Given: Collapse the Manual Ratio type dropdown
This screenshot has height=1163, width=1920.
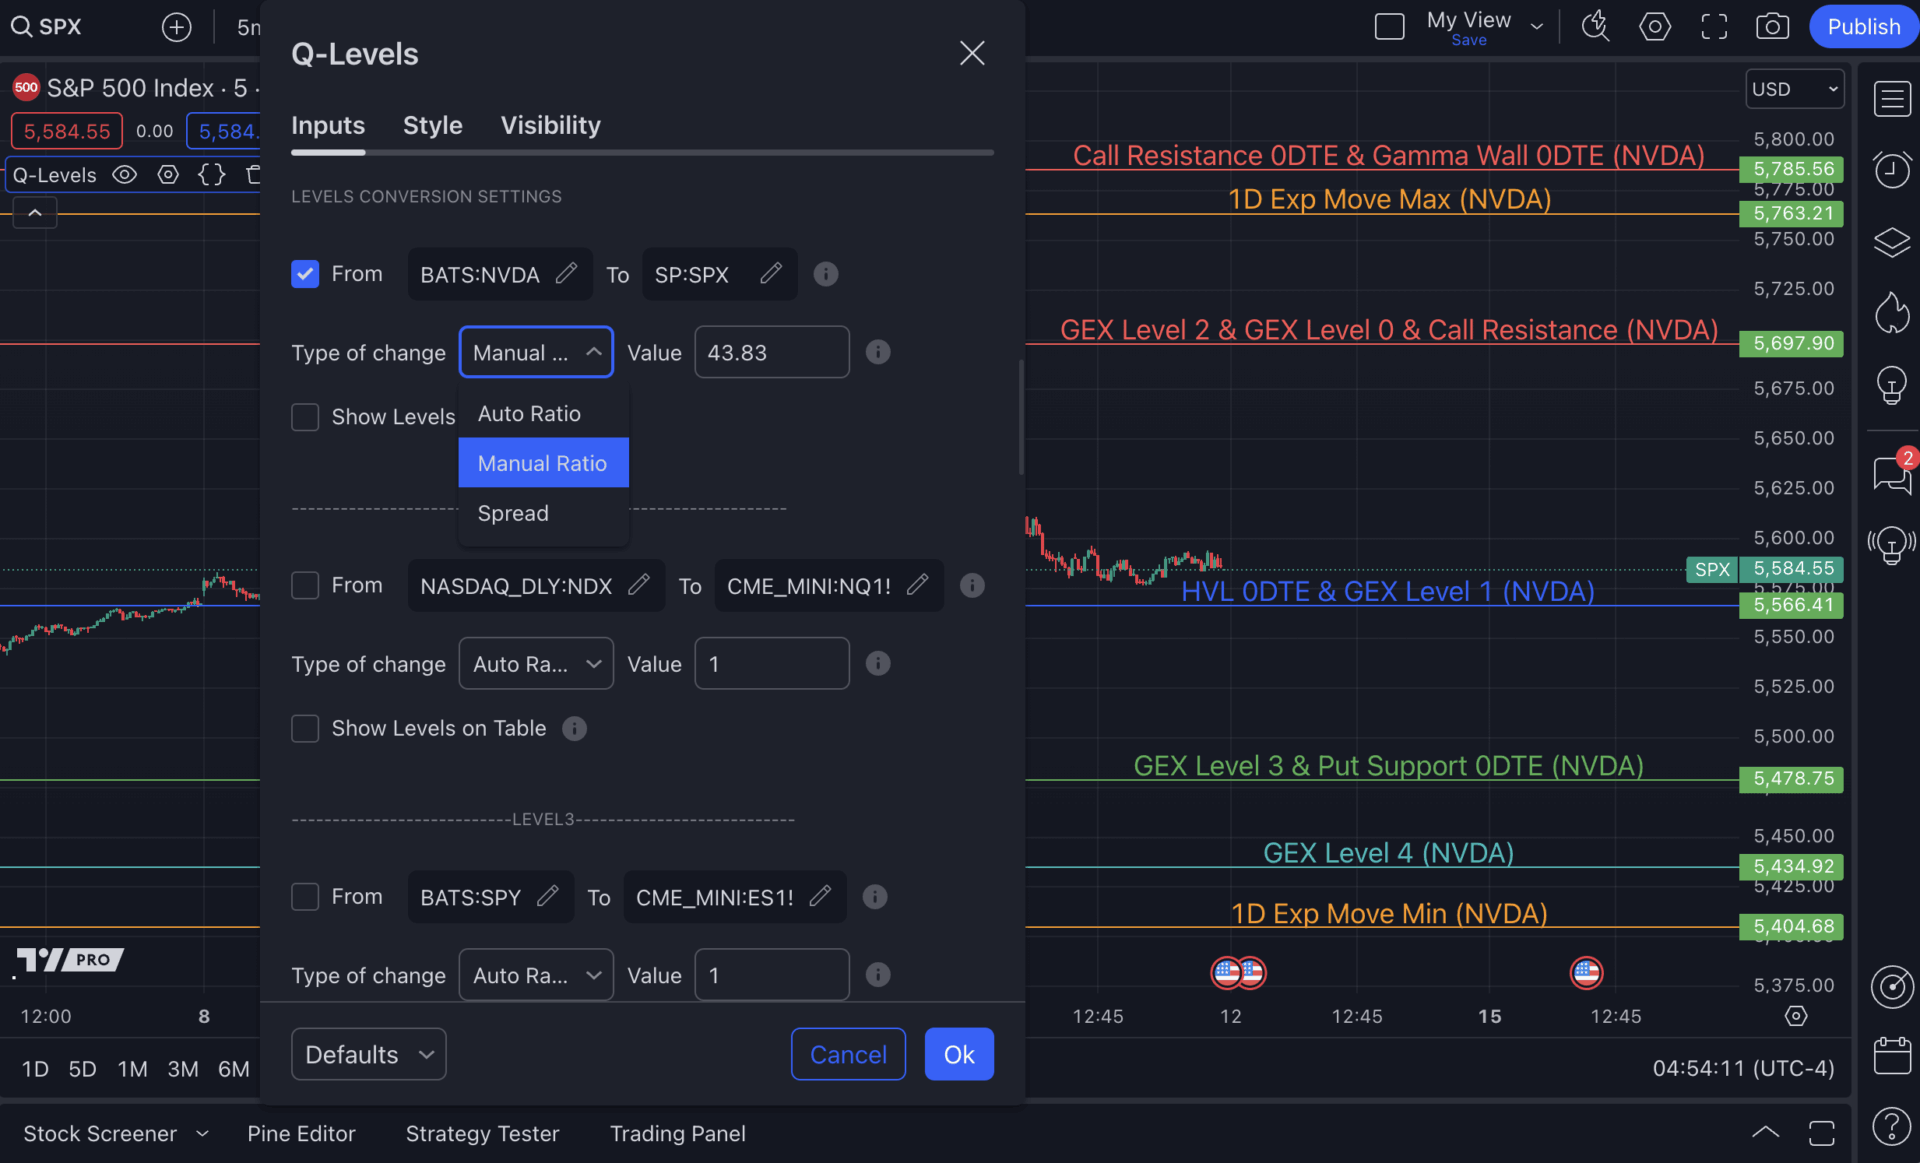Looking at the screenshot, I should 536,352.
